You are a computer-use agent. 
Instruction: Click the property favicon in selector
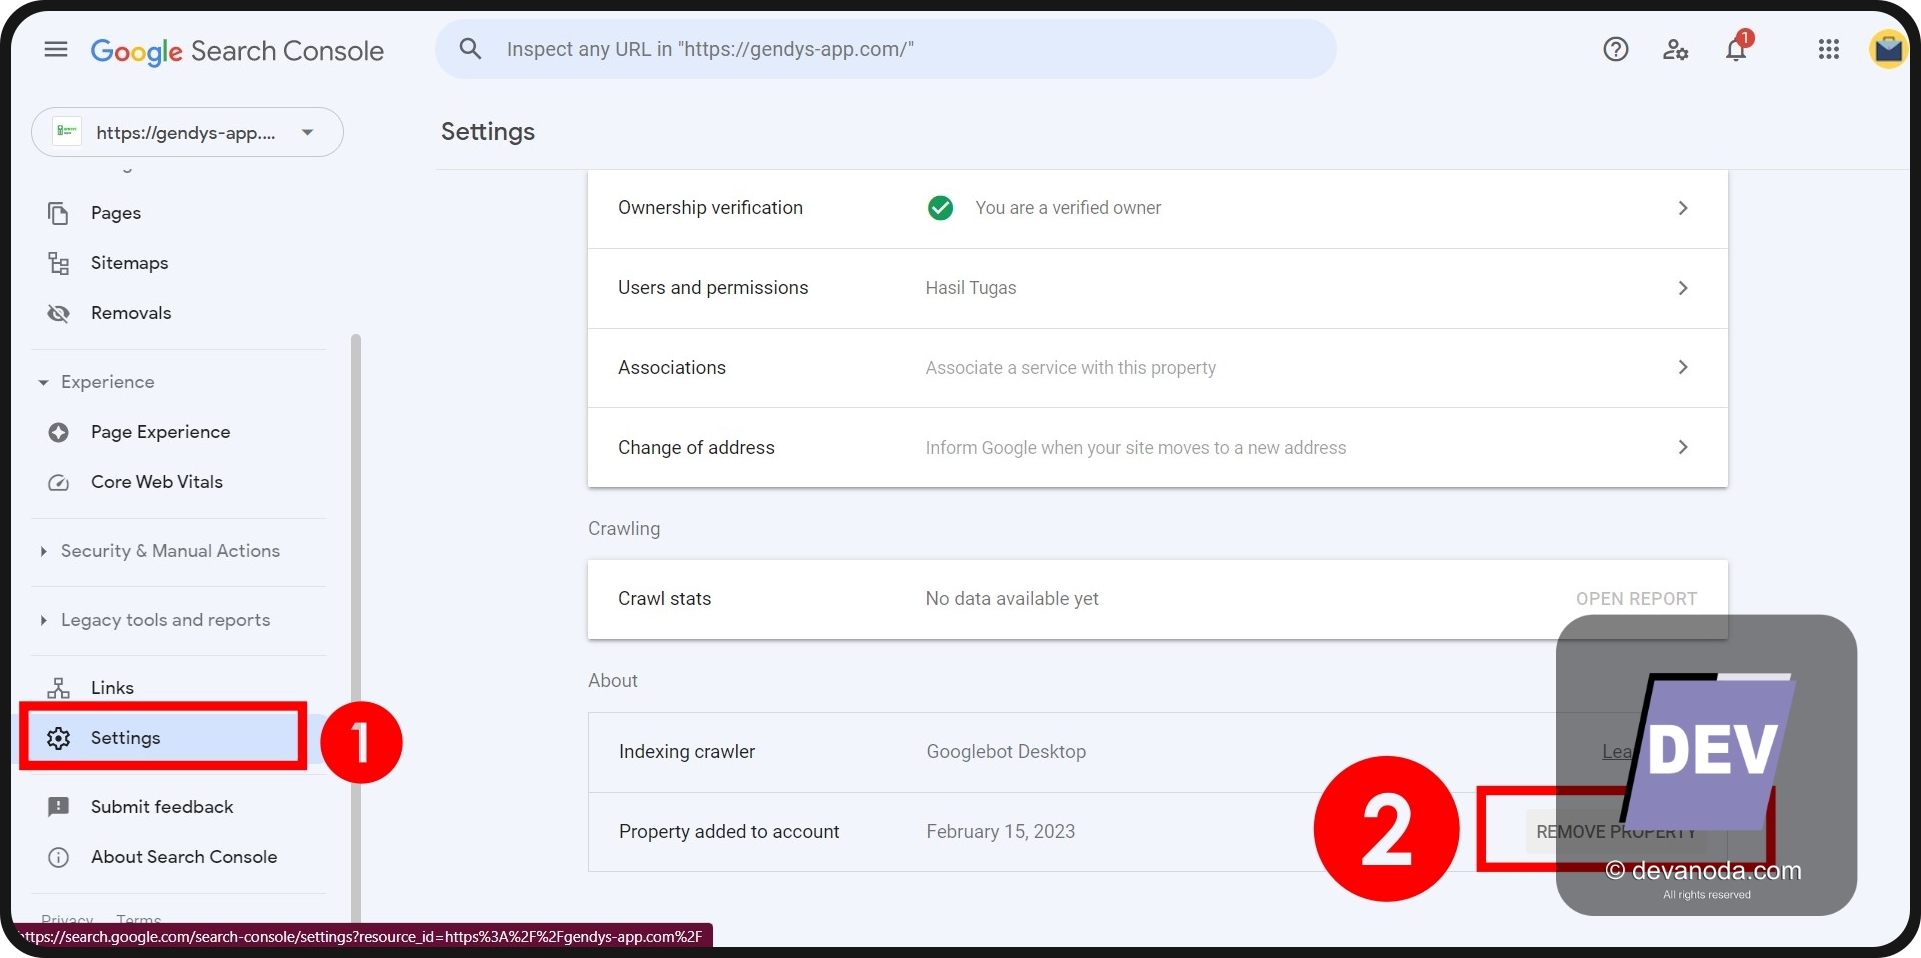click(67, 131)
